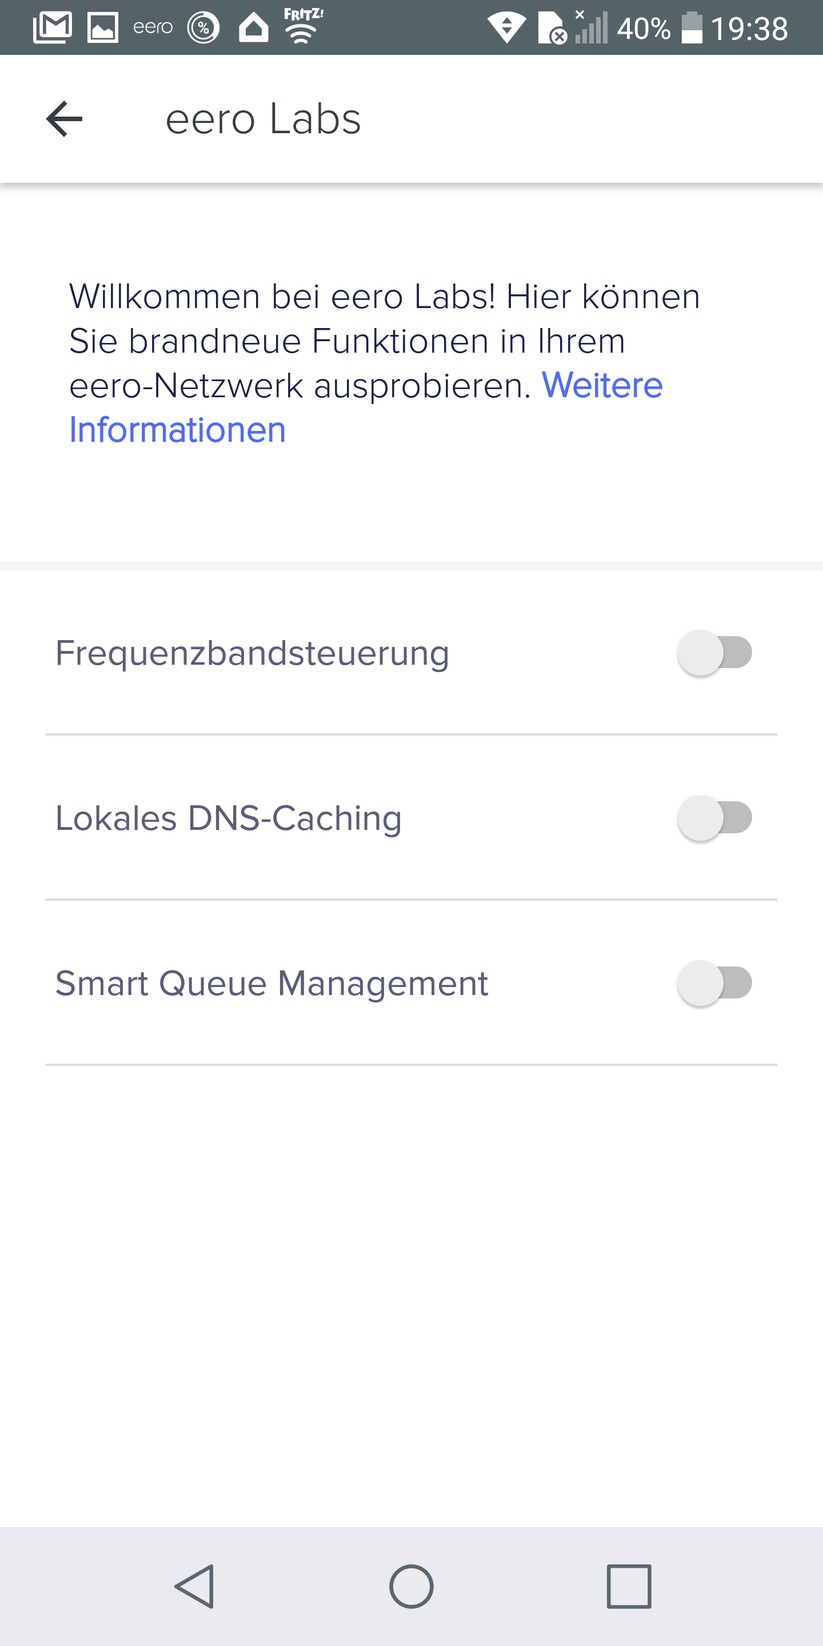Turn on Lokales DNS-Caching
This screenshot has height=1646, width=823.
point(714,818)
